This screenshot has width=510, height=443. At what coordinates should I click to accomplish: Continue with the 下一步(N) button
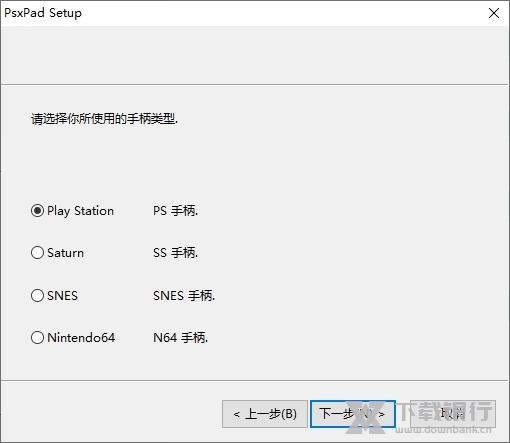(x=353, y=414)
